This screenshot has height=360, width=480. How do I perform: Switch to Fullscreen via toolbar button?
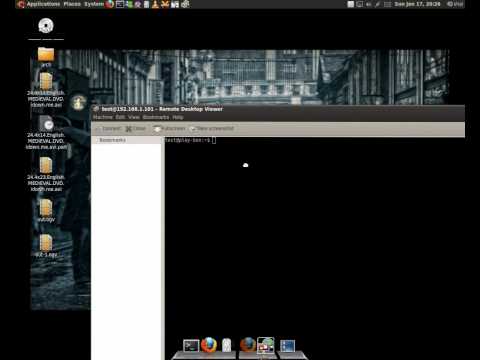click(169, 129)
